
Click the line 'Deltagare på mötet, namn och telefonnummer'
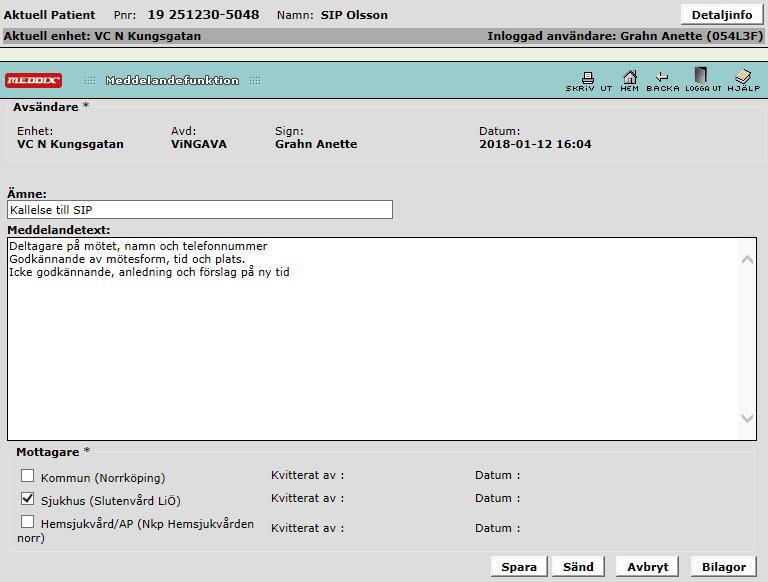pyautogui.click(x=138, y=246)
